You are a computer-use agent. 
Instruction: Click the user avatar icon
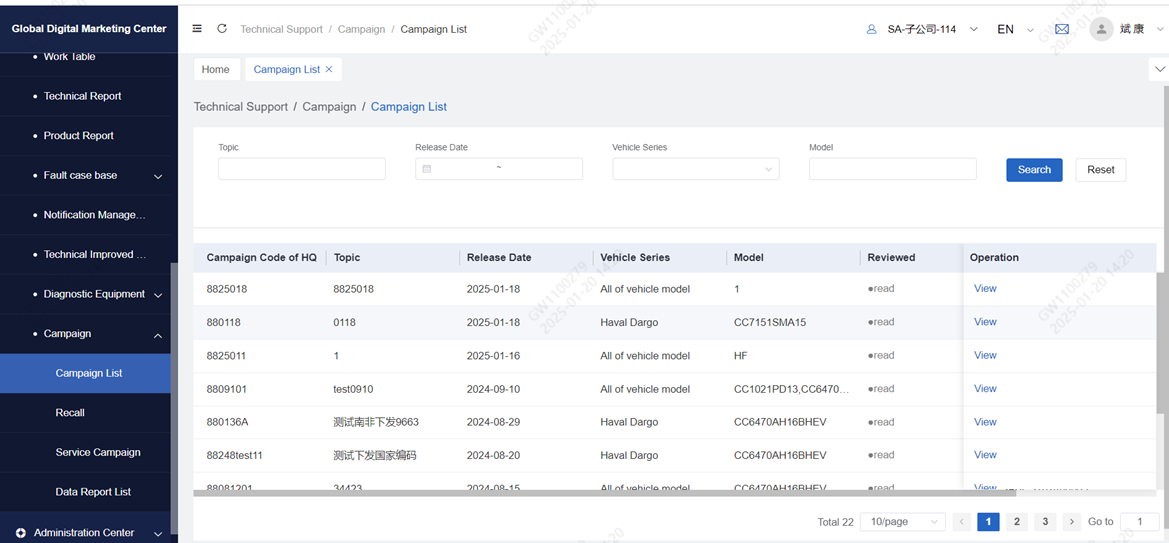click(x=1101, y=29)
